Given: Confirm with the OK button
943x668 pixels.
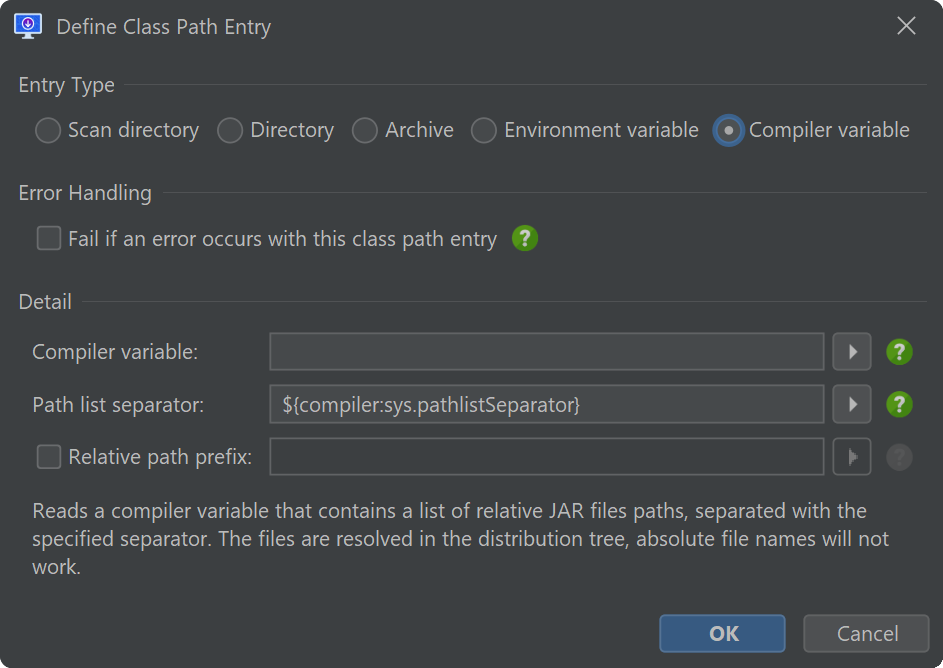Looking at the screenshot, I should pyautogui.click(x=722, y=633).
